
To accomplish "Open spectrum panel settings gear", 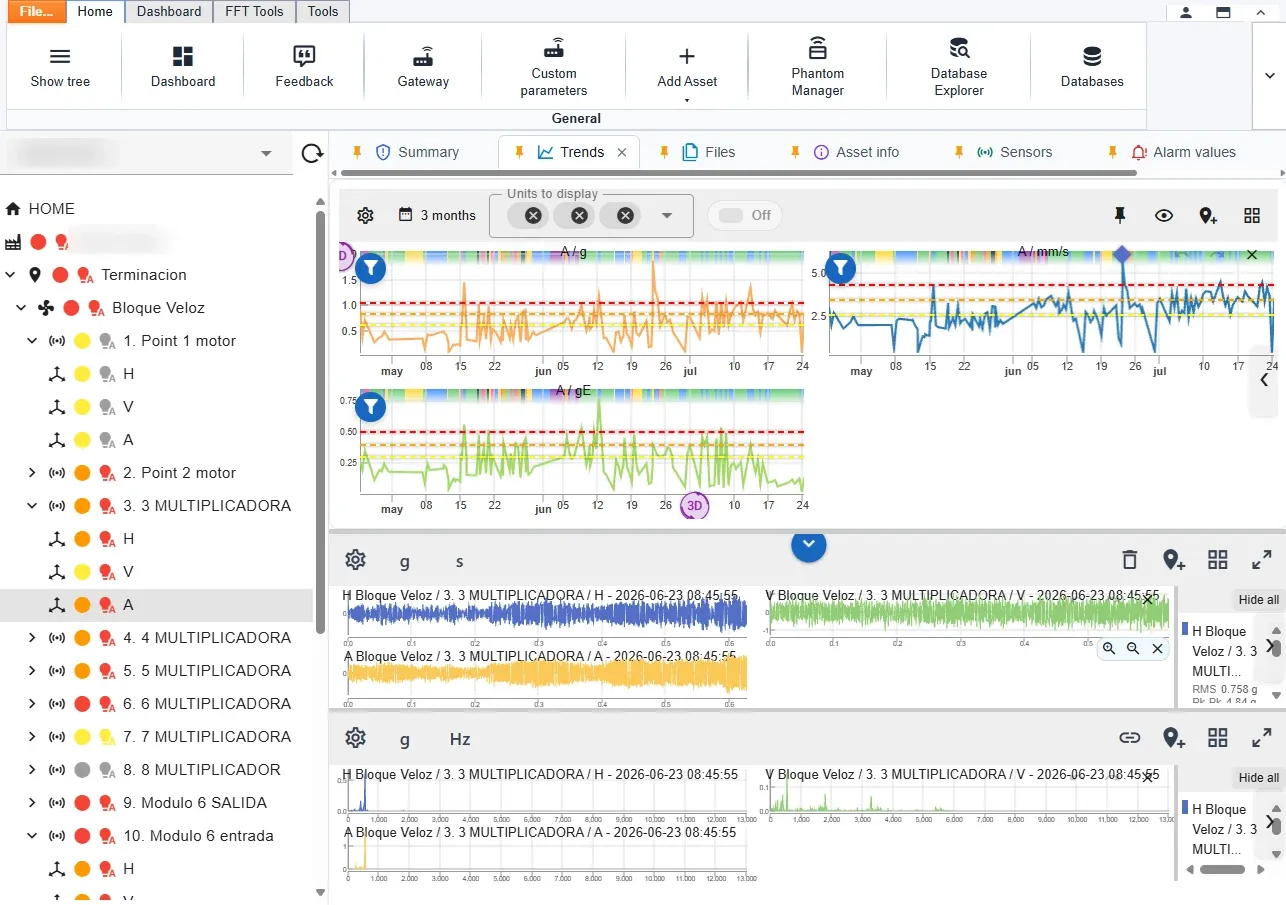I will click(355, 738).
